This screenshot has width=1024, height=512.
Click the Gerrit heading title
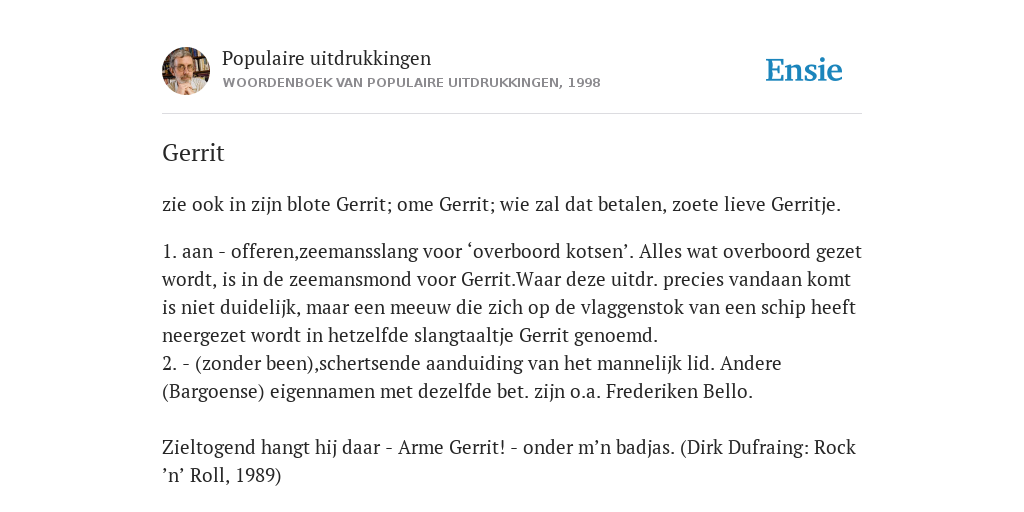[x=193, y=153]
